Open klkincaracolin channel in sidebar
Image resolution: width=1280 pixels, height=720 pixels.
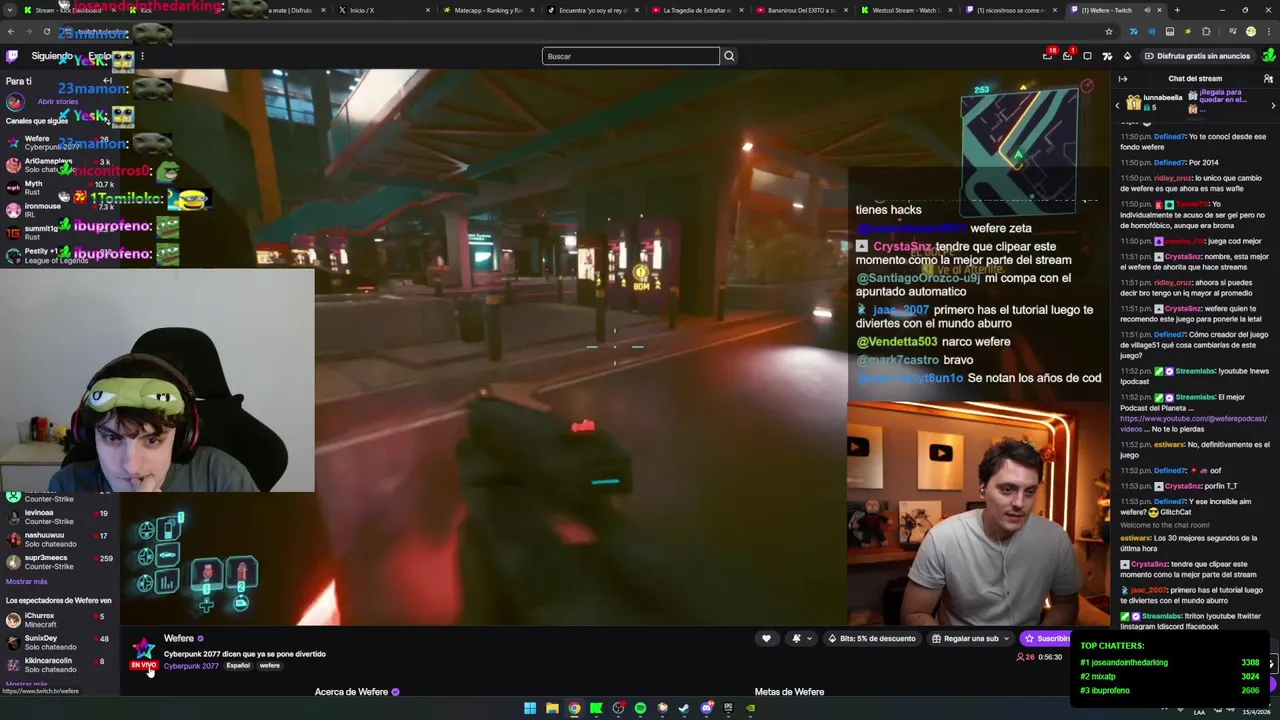pyautogui.click(x=60, y=665)
